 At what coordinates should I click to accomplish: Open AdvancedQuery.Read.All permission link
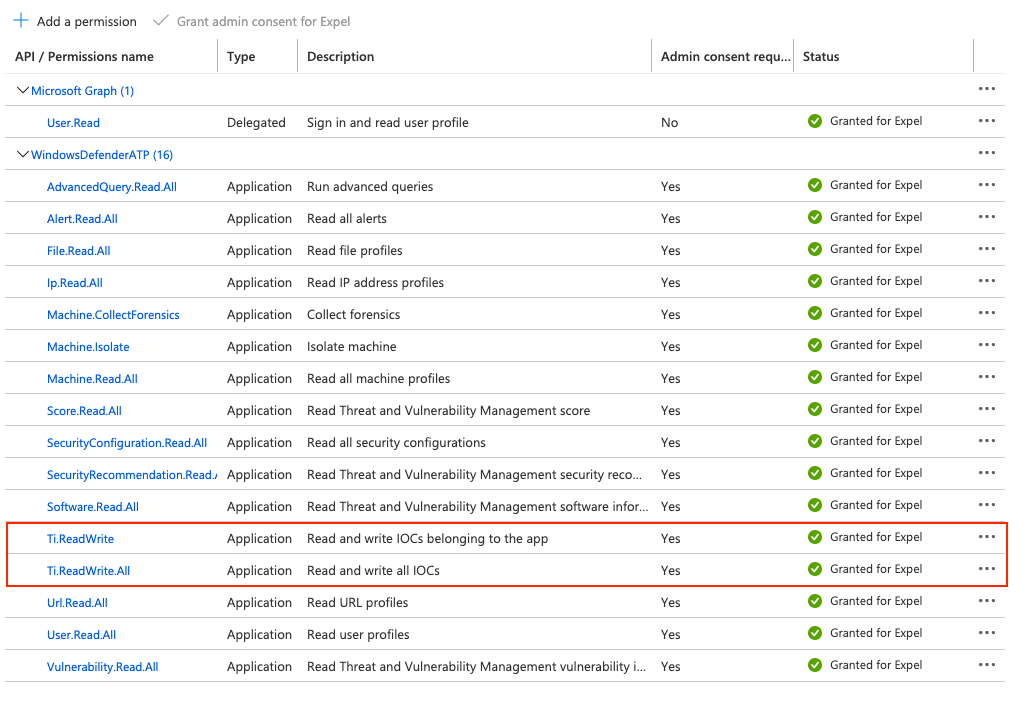pos(112,187)
